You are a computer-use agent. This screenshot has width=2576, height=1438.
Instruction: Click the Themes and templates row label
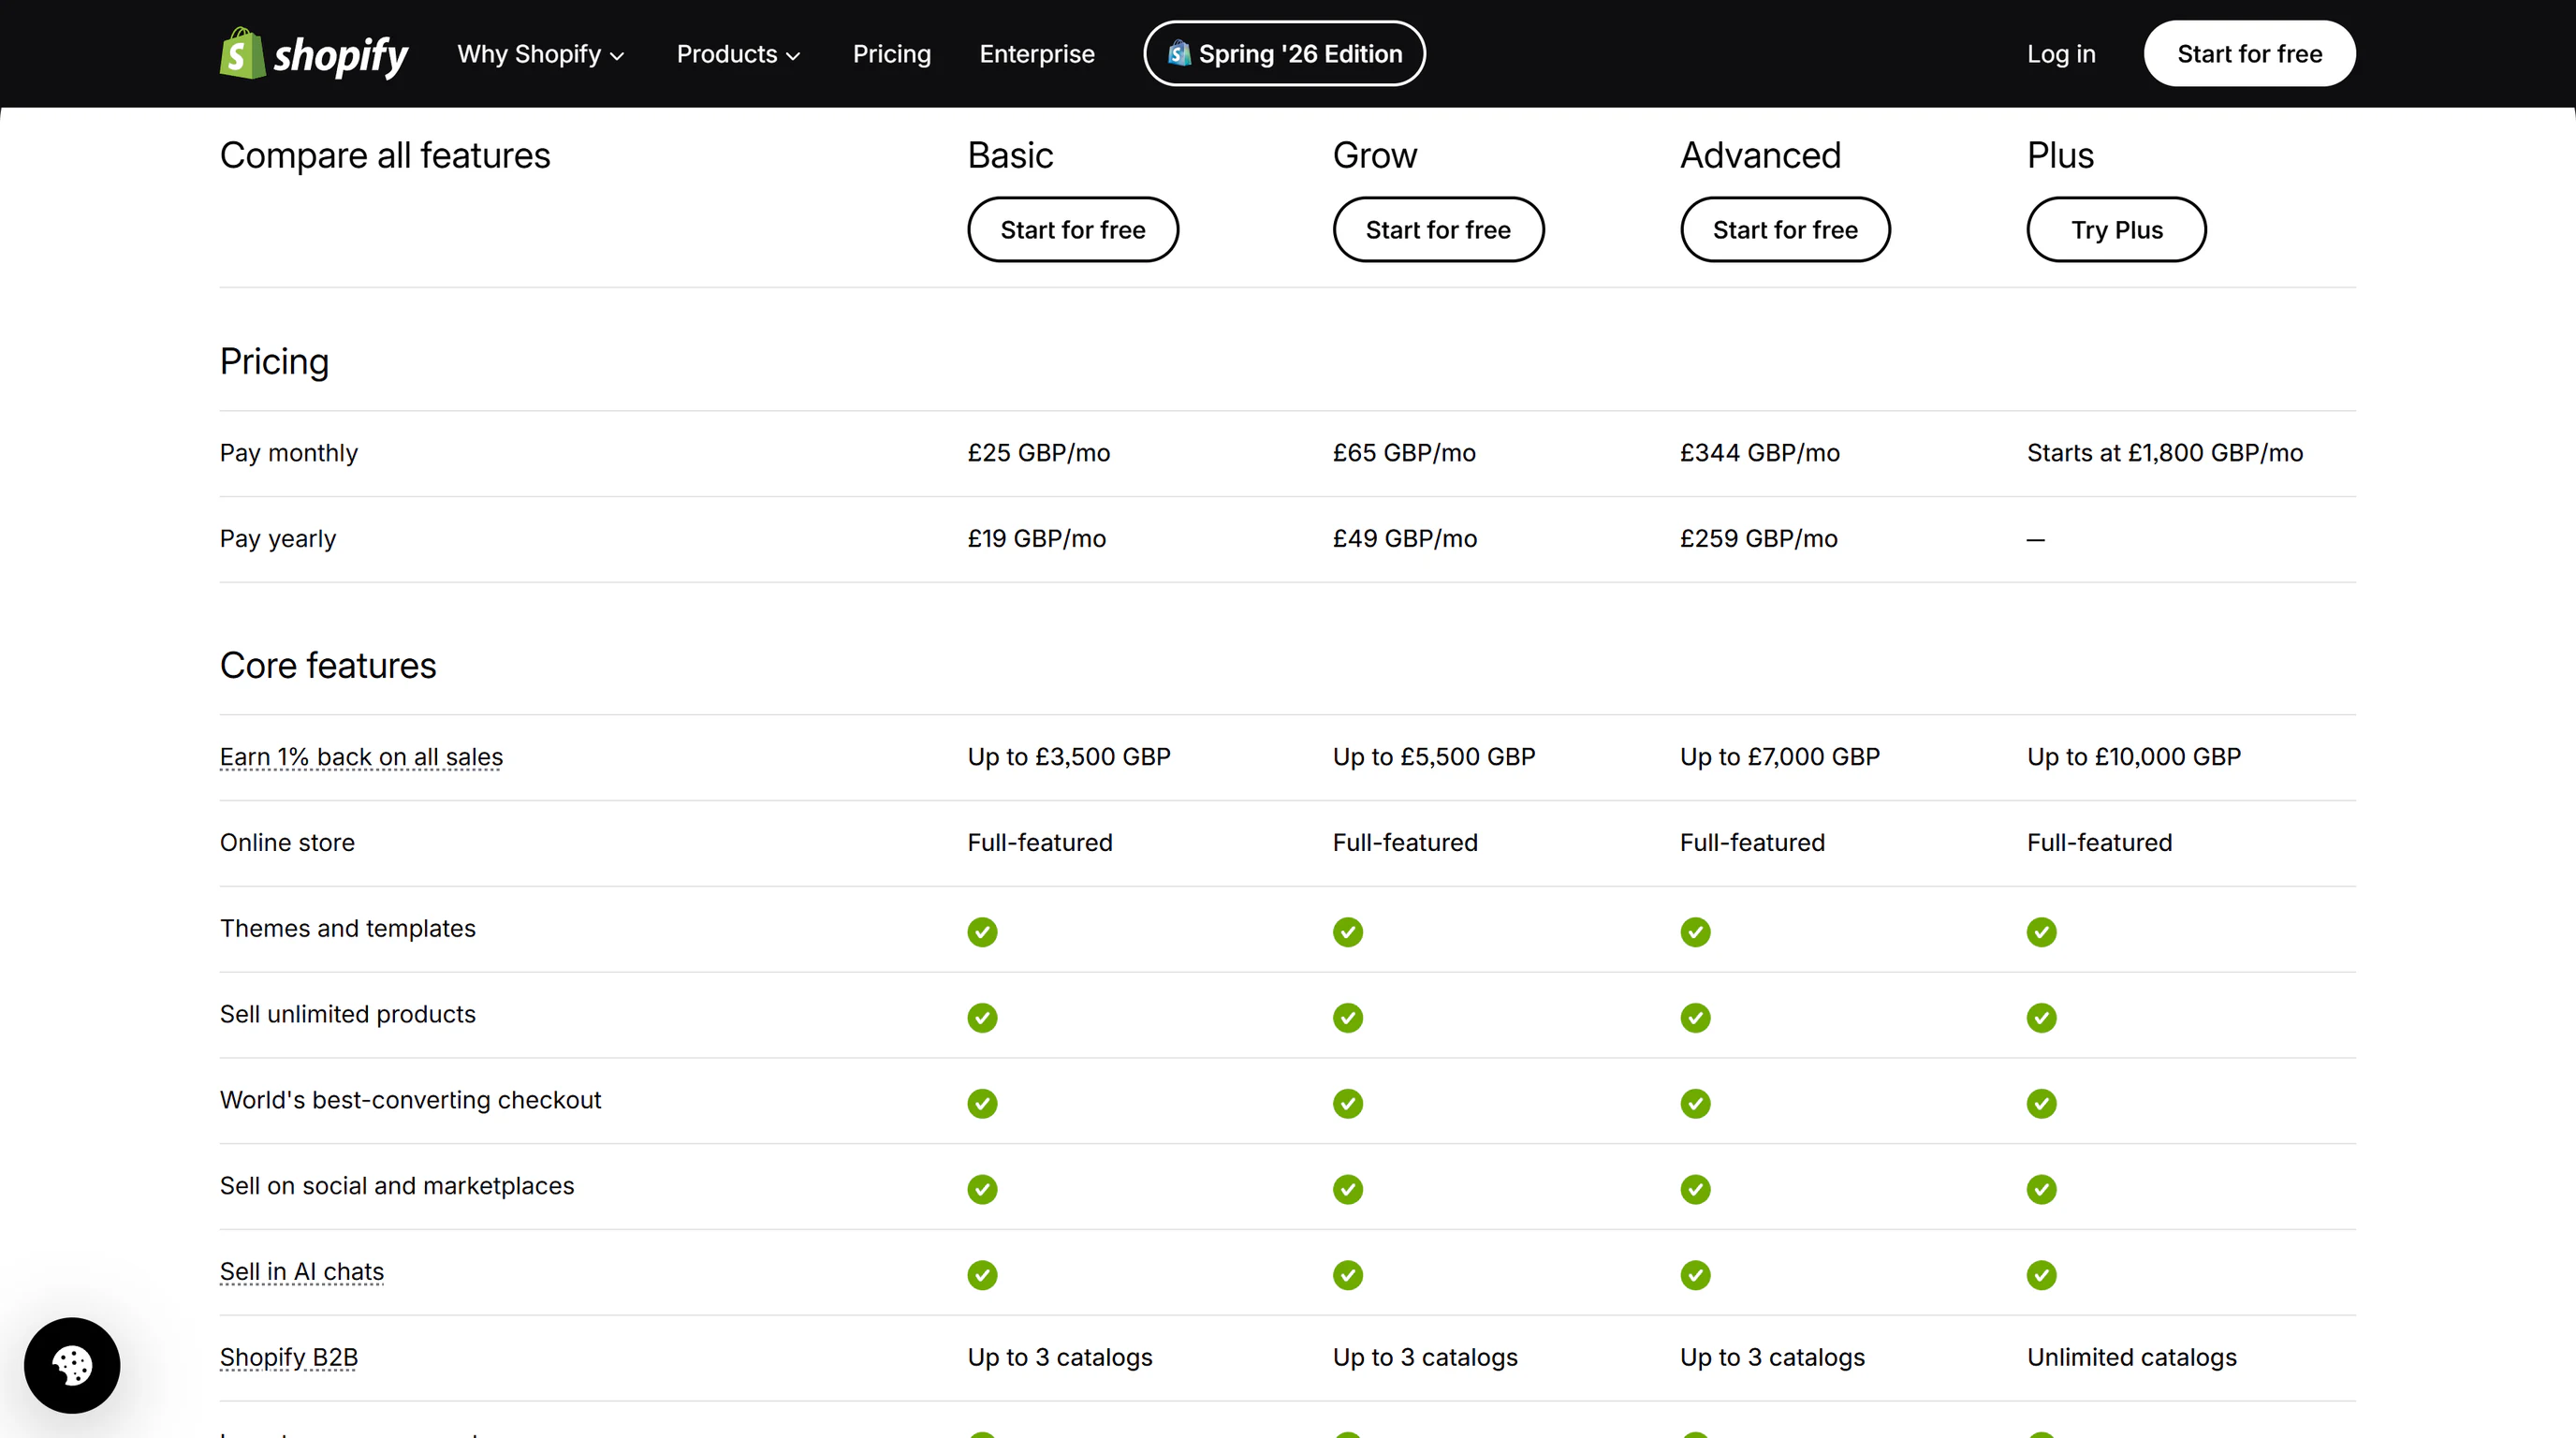pyautogui.click(x=348, y=929)
